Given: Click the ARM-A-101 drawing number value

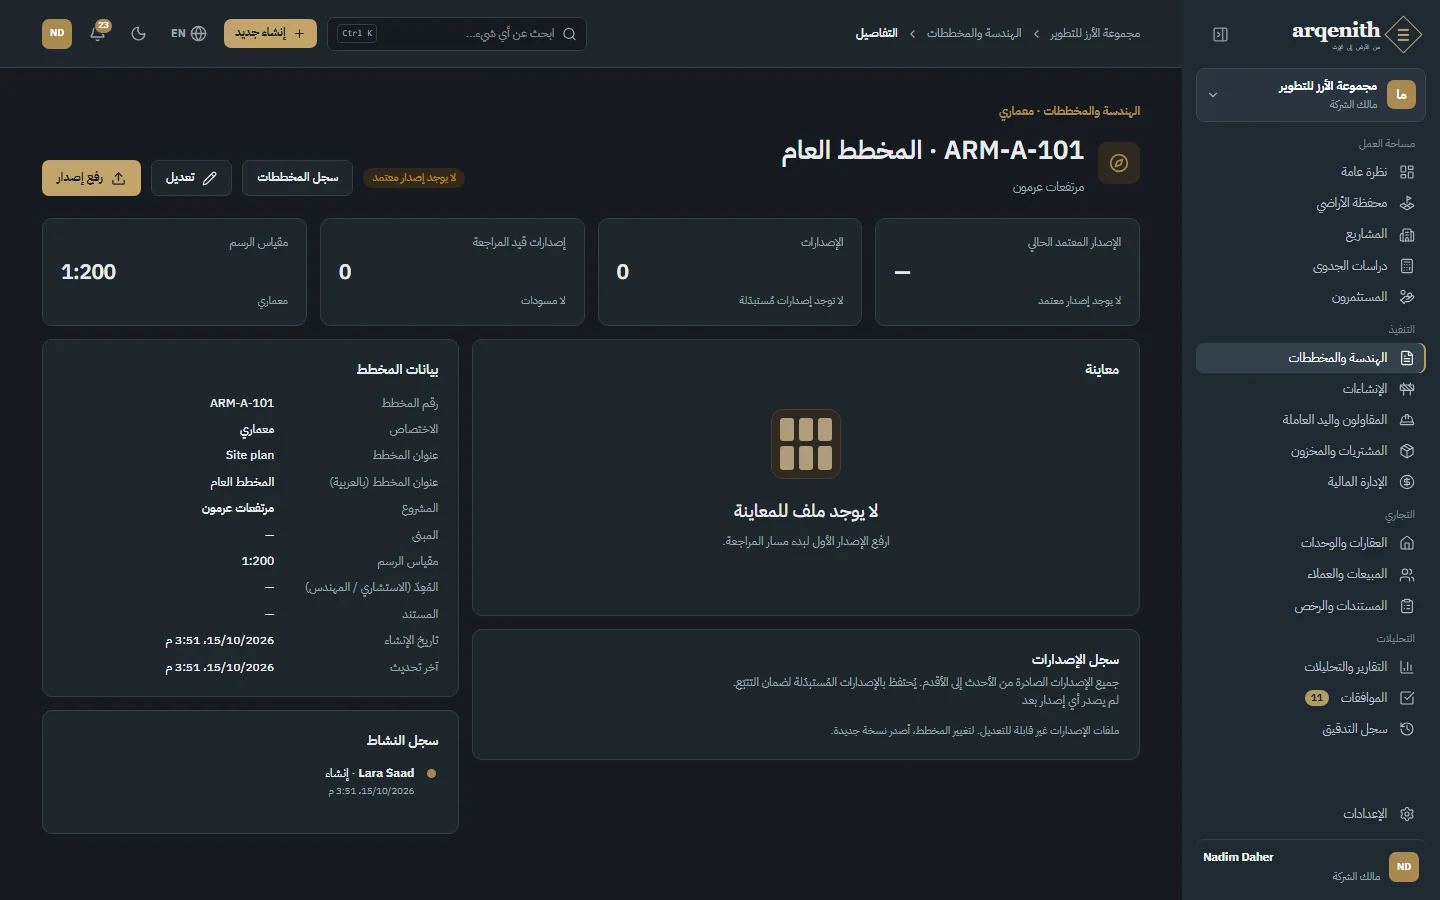Looking at the screenshot, I should click(x=242, y=403).
